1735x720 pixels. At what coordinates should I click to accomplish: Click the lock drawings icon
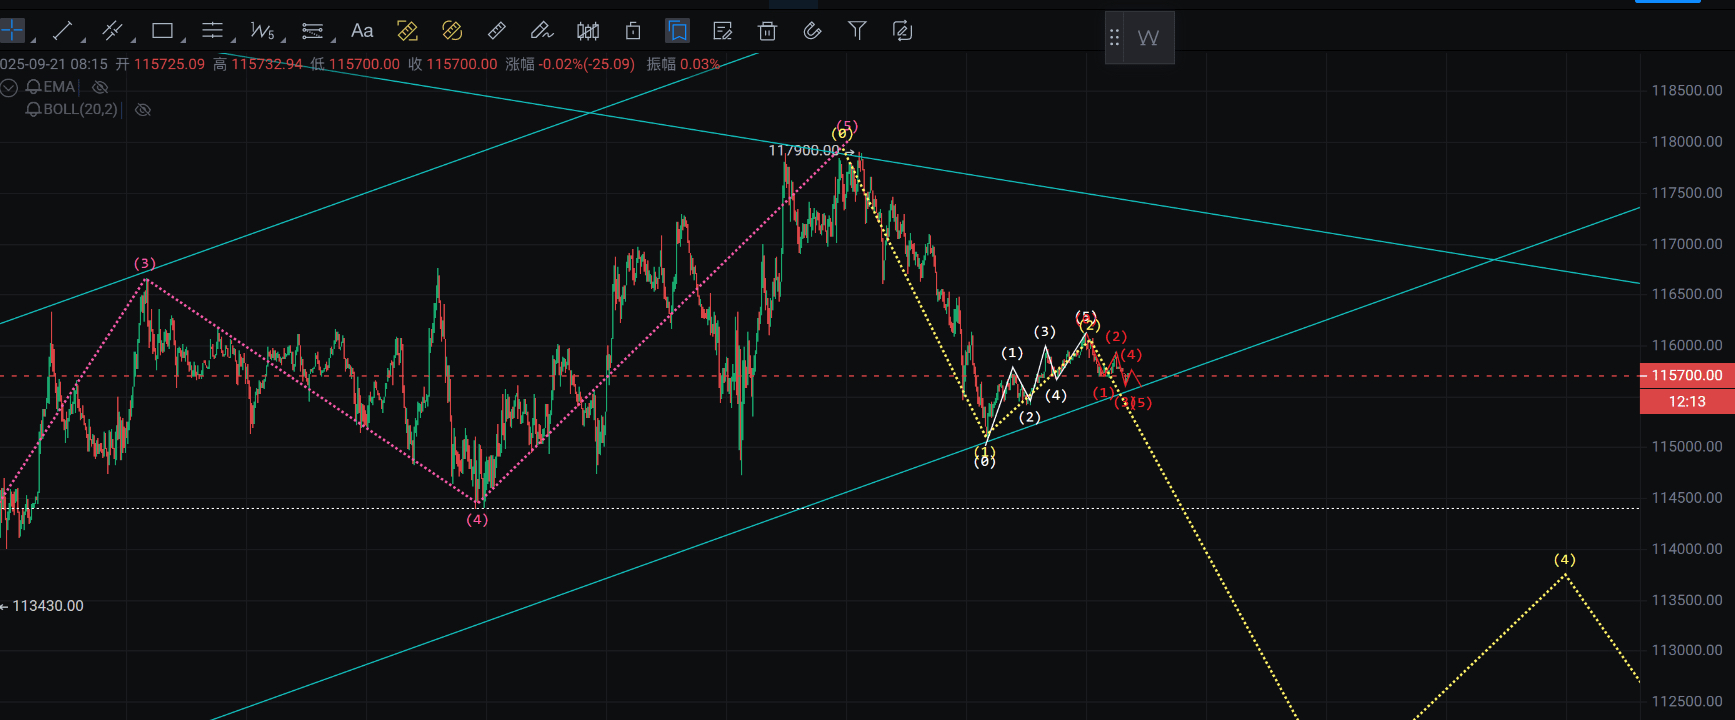tap(633, 31)
